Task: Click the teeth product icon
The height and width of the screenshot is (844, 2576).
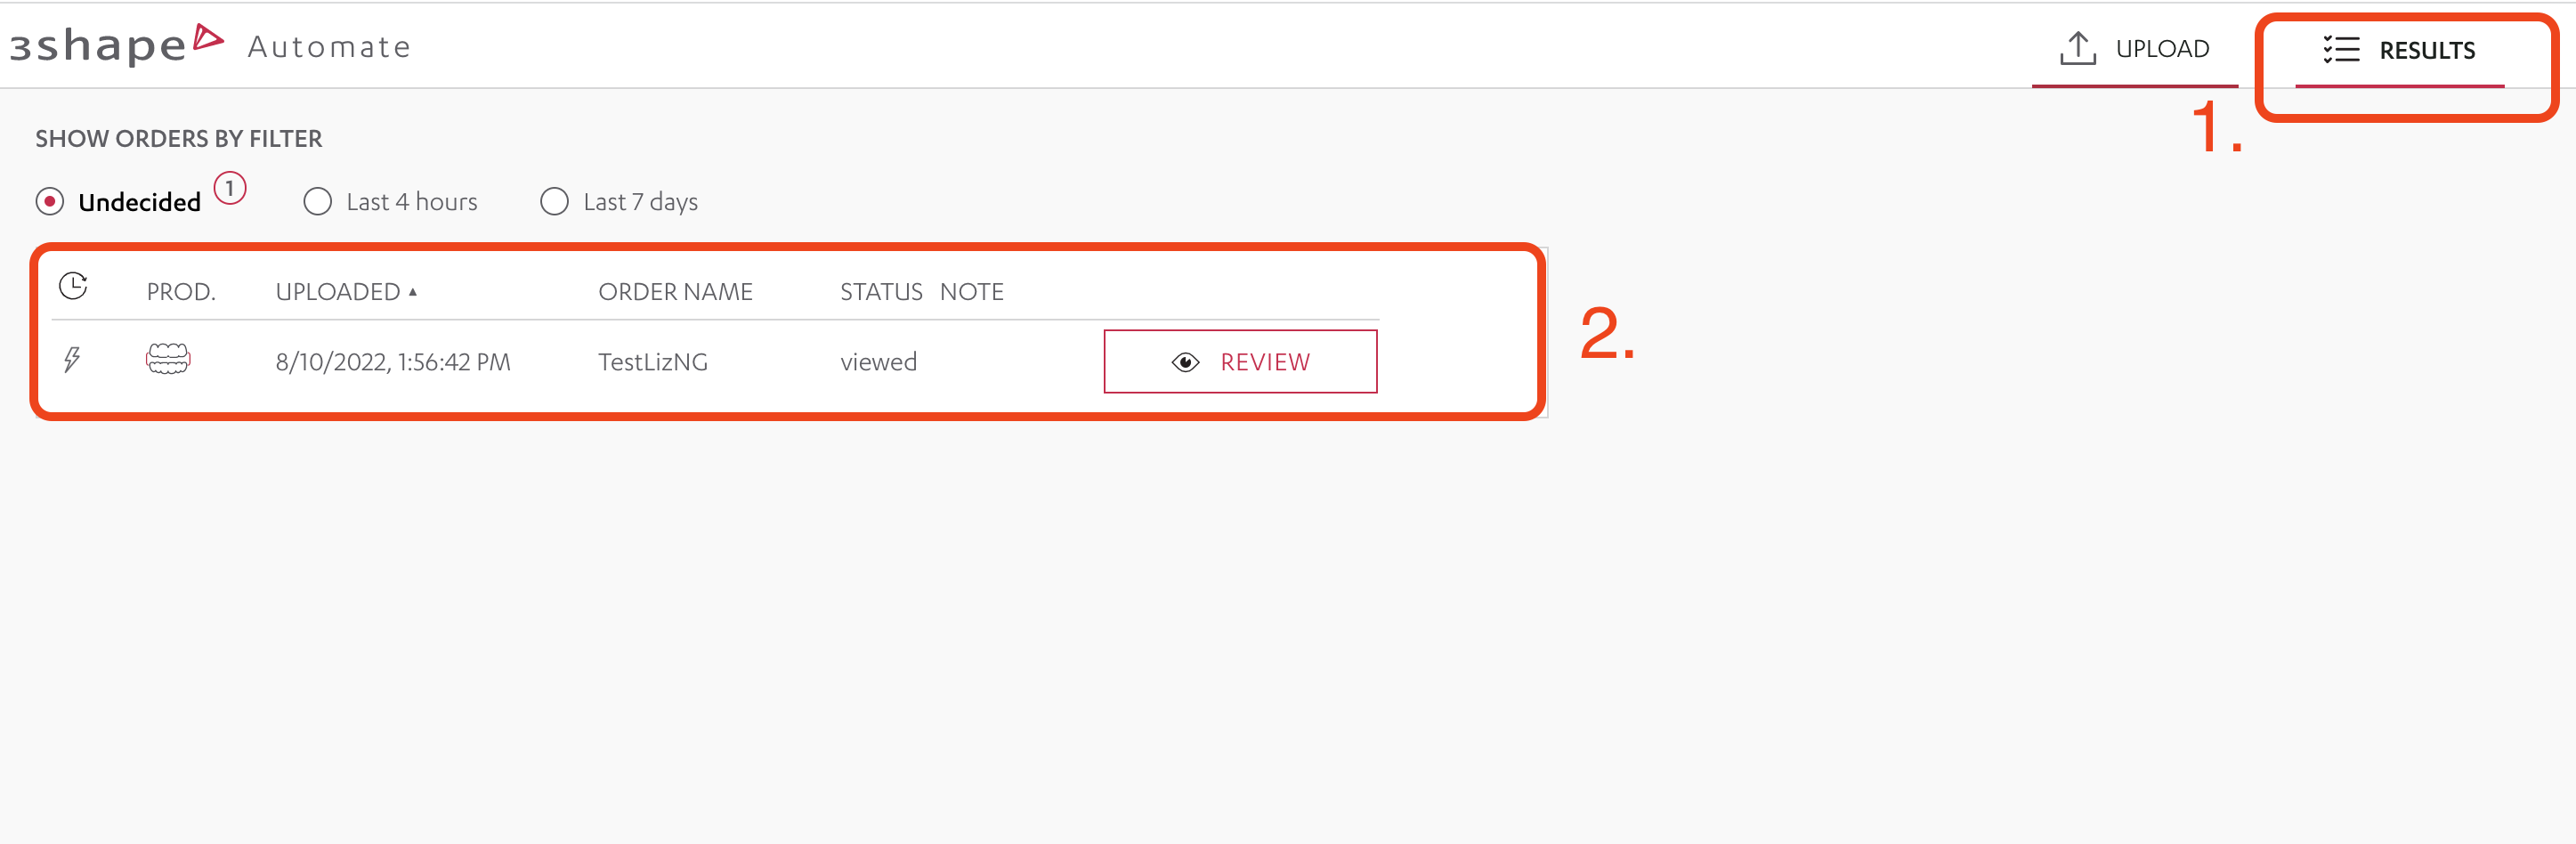Action: pos(168,359)
